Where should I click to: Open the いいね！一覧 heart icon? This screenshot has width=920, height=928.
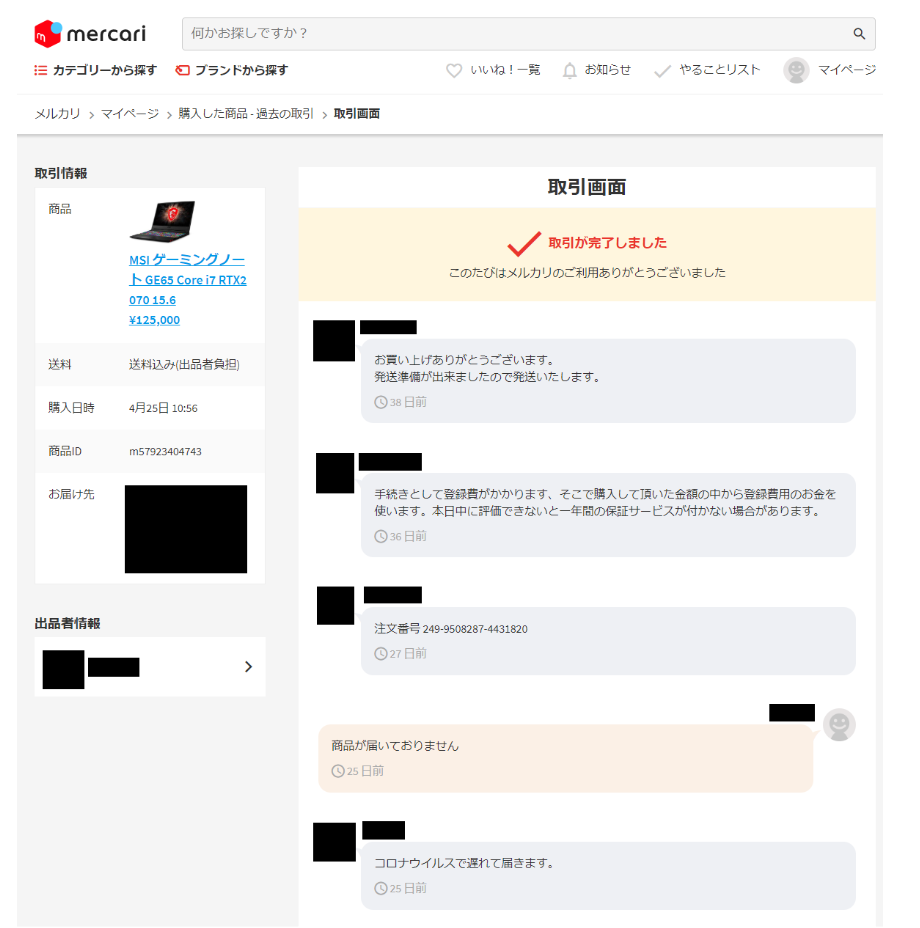tap(454, 70)
